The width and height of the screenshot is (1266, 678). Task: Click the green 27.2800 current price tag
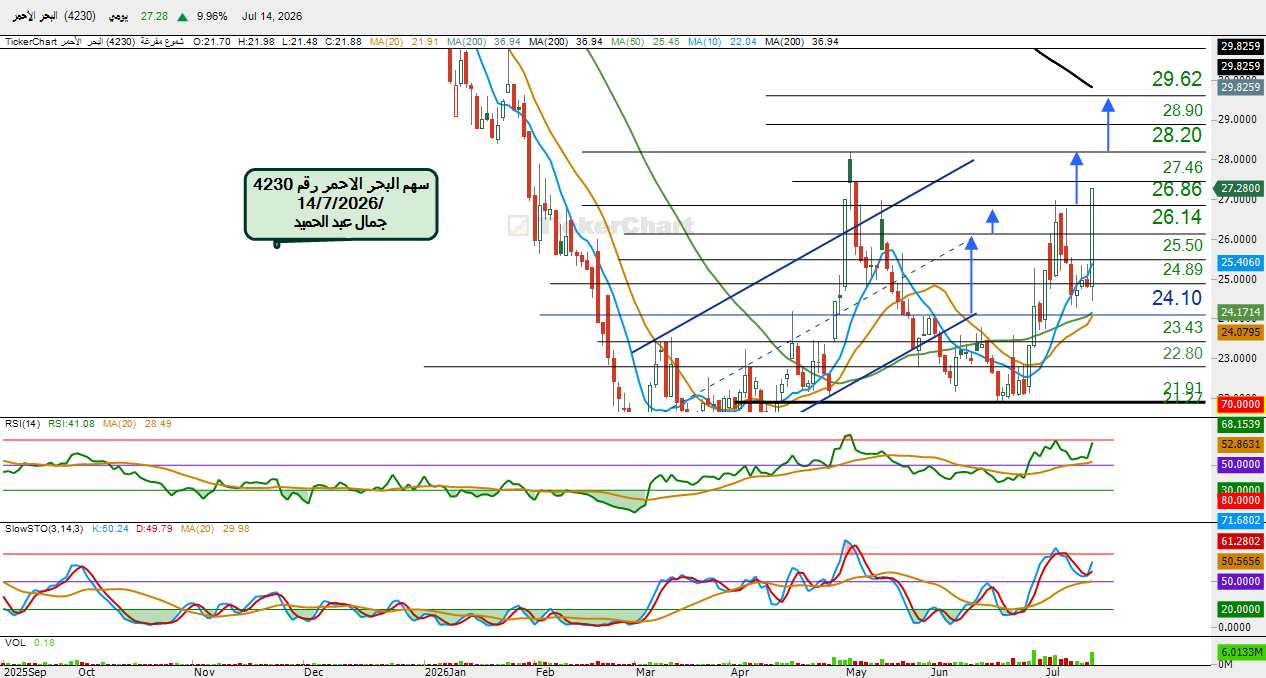(1241, 188)
